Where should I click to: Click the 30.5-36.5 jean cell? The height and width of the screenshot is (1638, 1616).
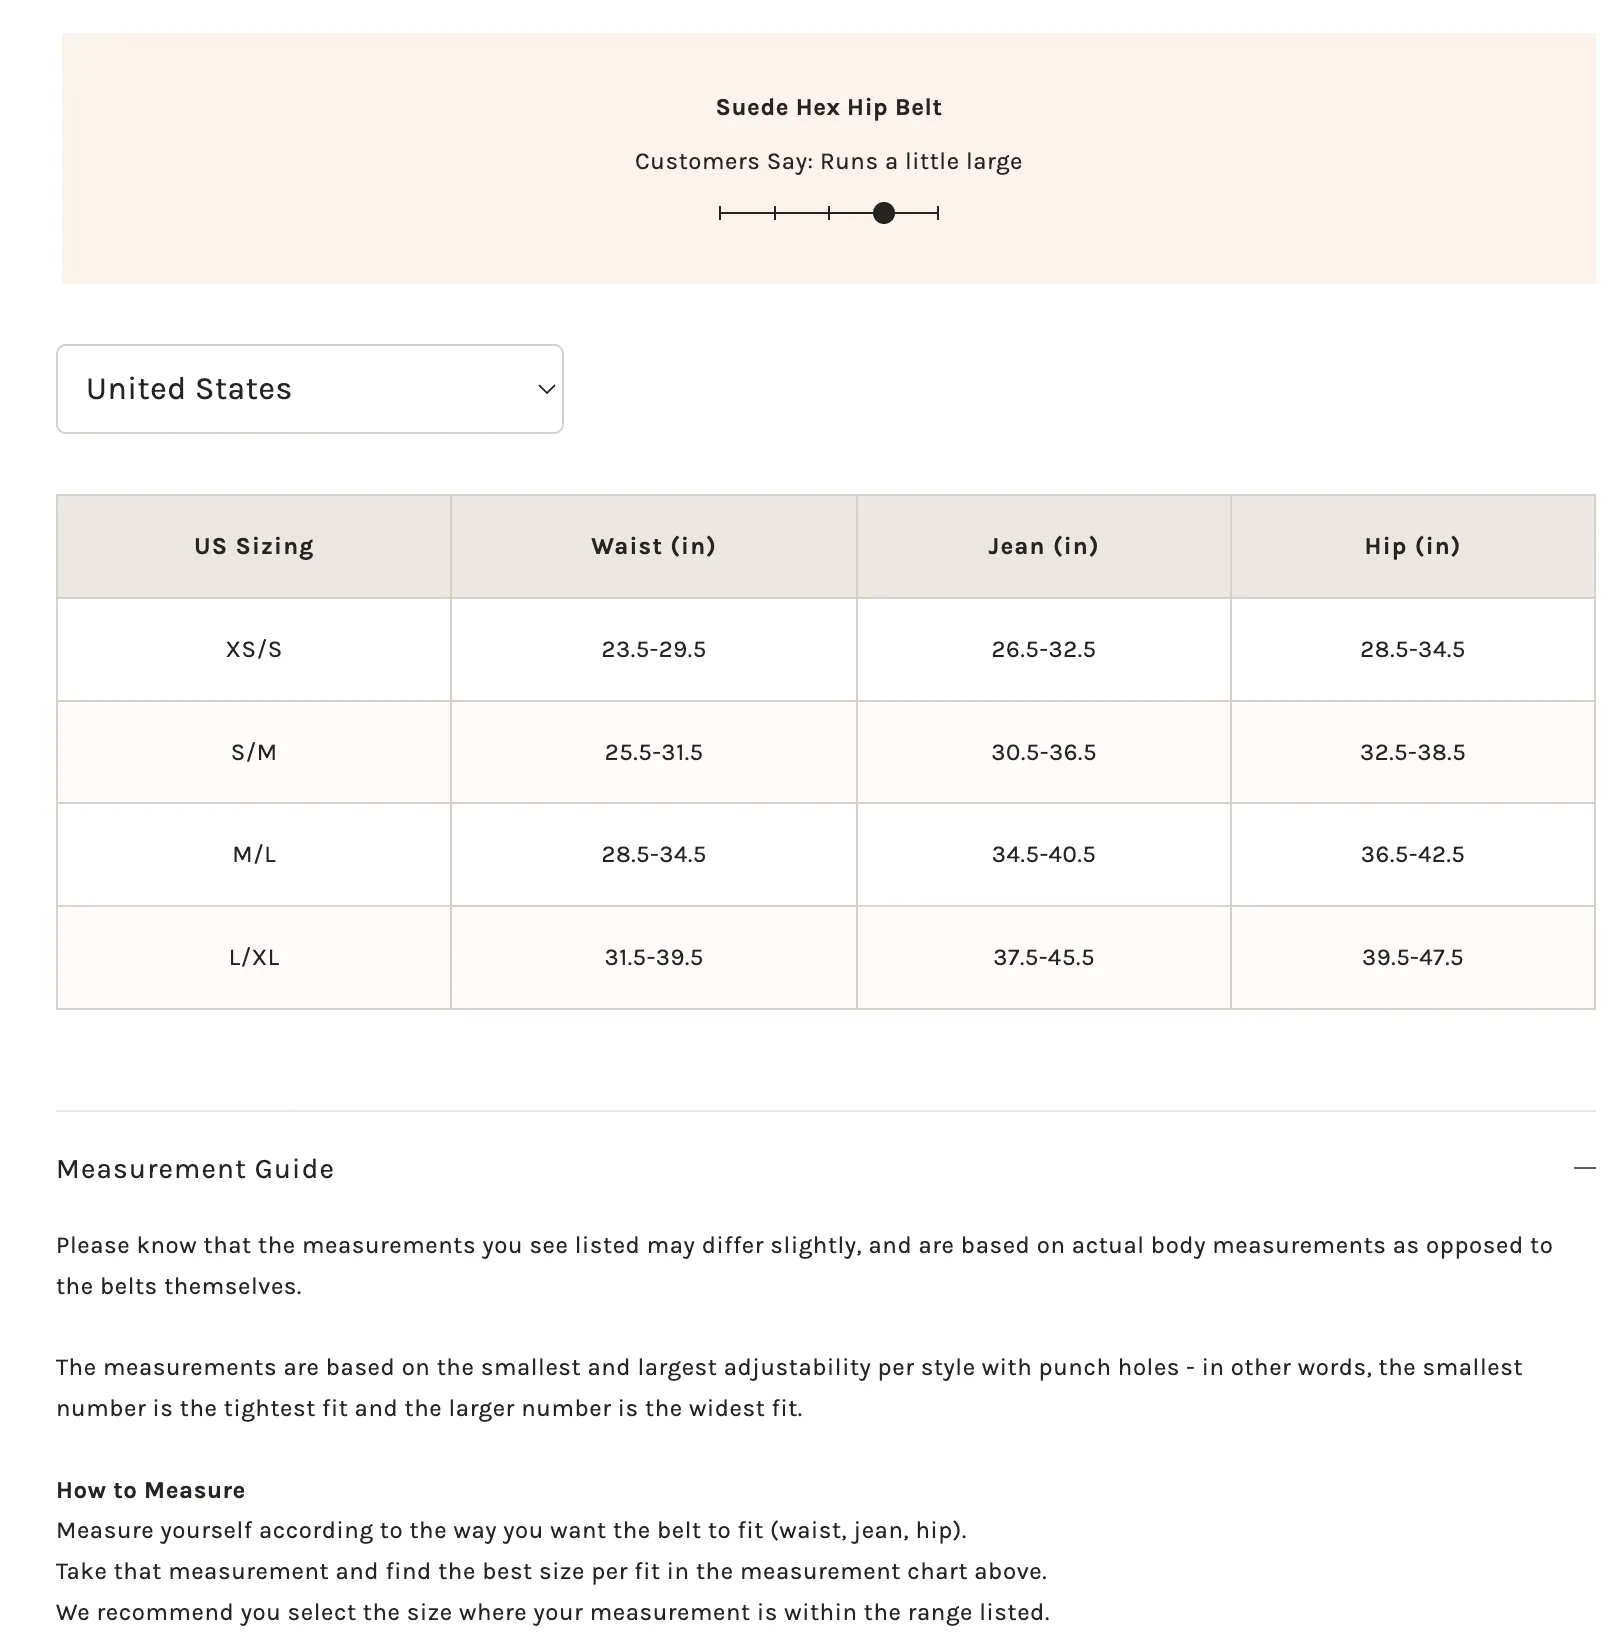point(1044,752)
